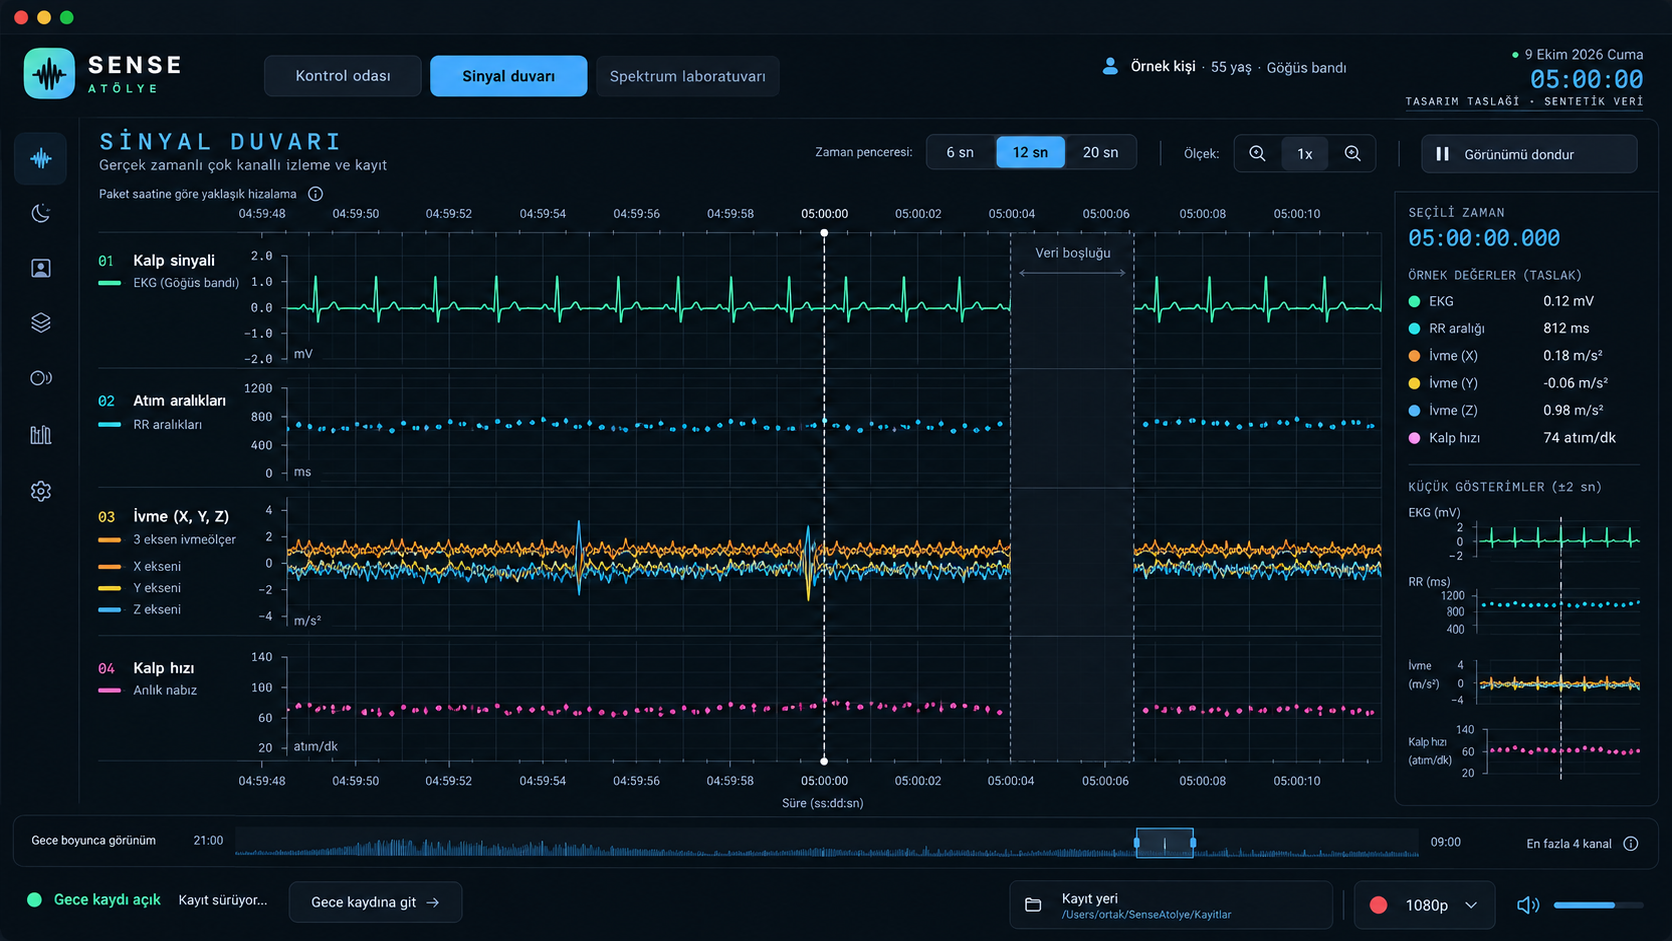Click the overnight overview waveform strip
The image size is (1672, 941).
[x=826, y=845]
